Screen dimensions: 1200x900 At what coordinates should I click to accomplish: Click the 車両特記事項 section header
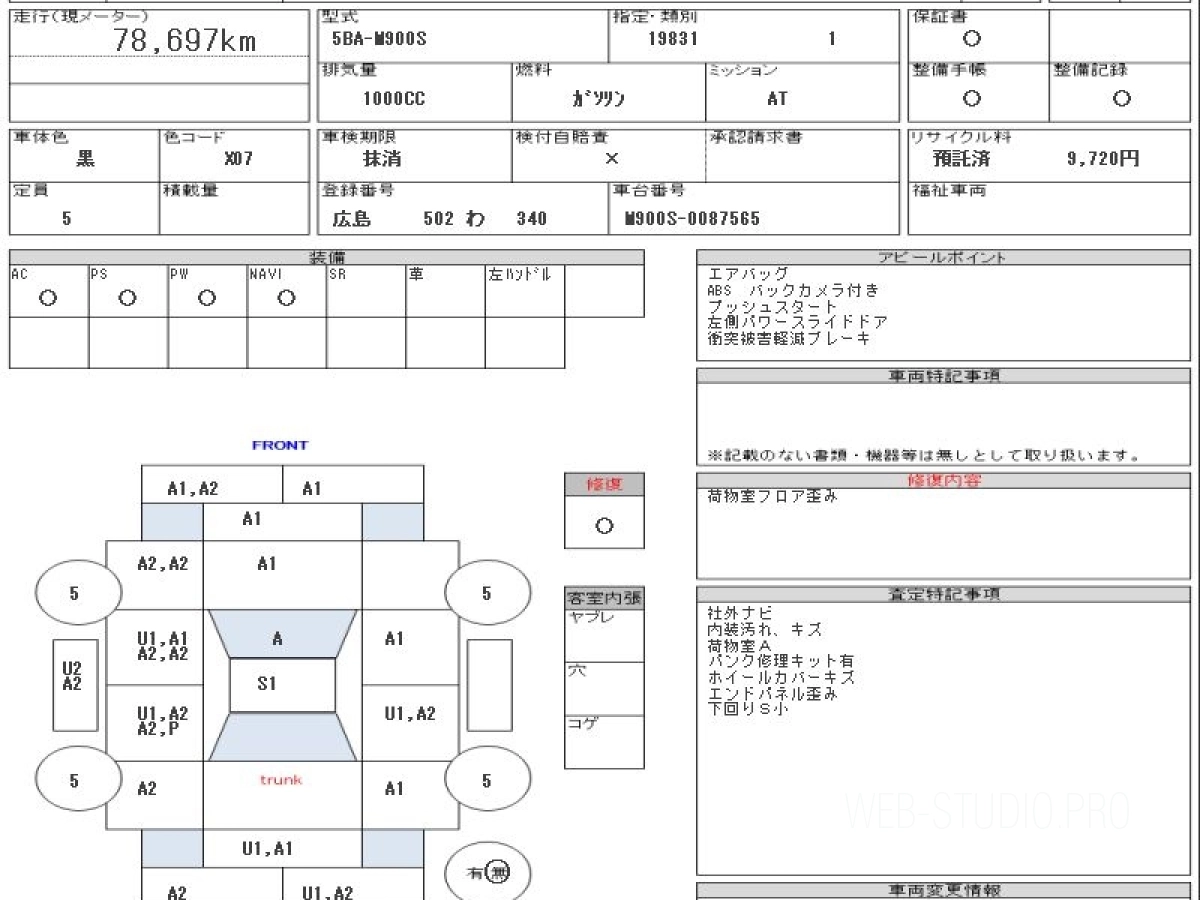(943, 375)
